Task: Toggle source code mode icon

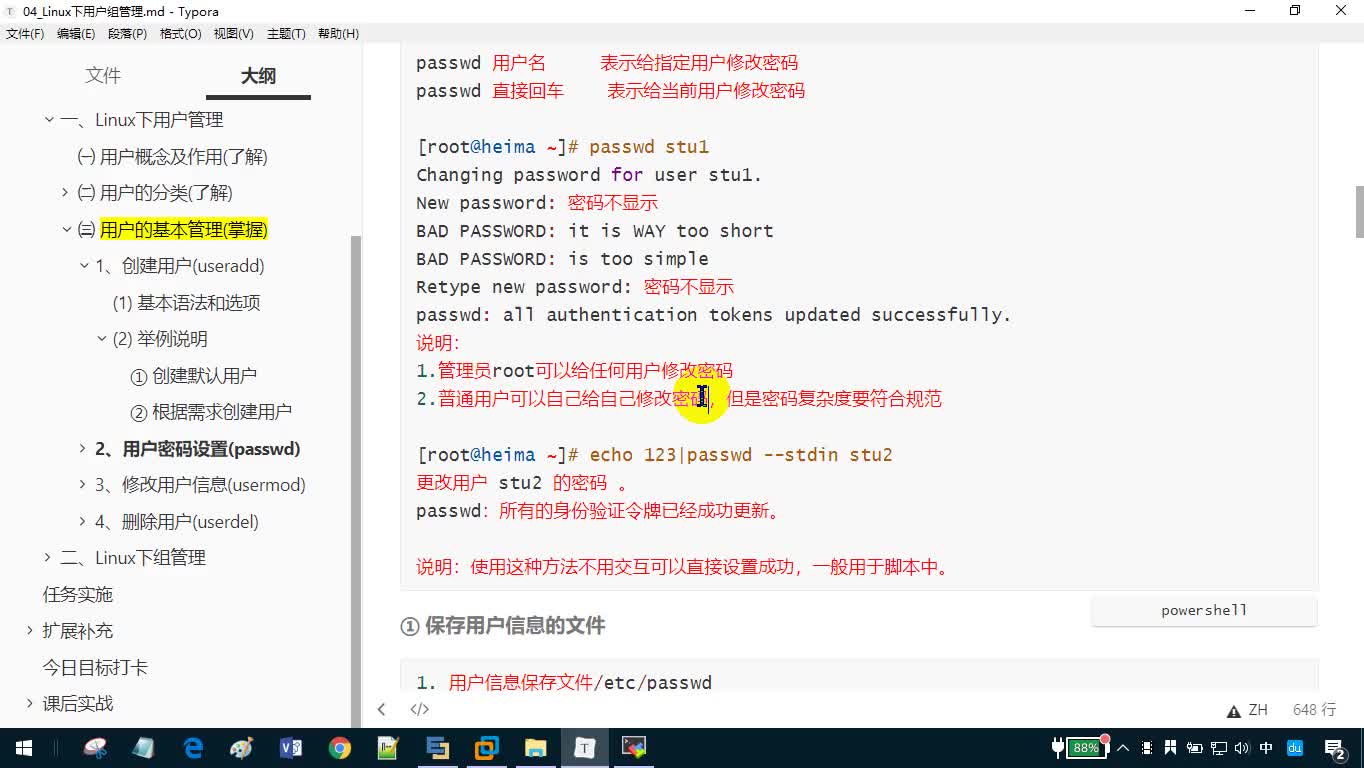Action: click(x=420, y=709)
